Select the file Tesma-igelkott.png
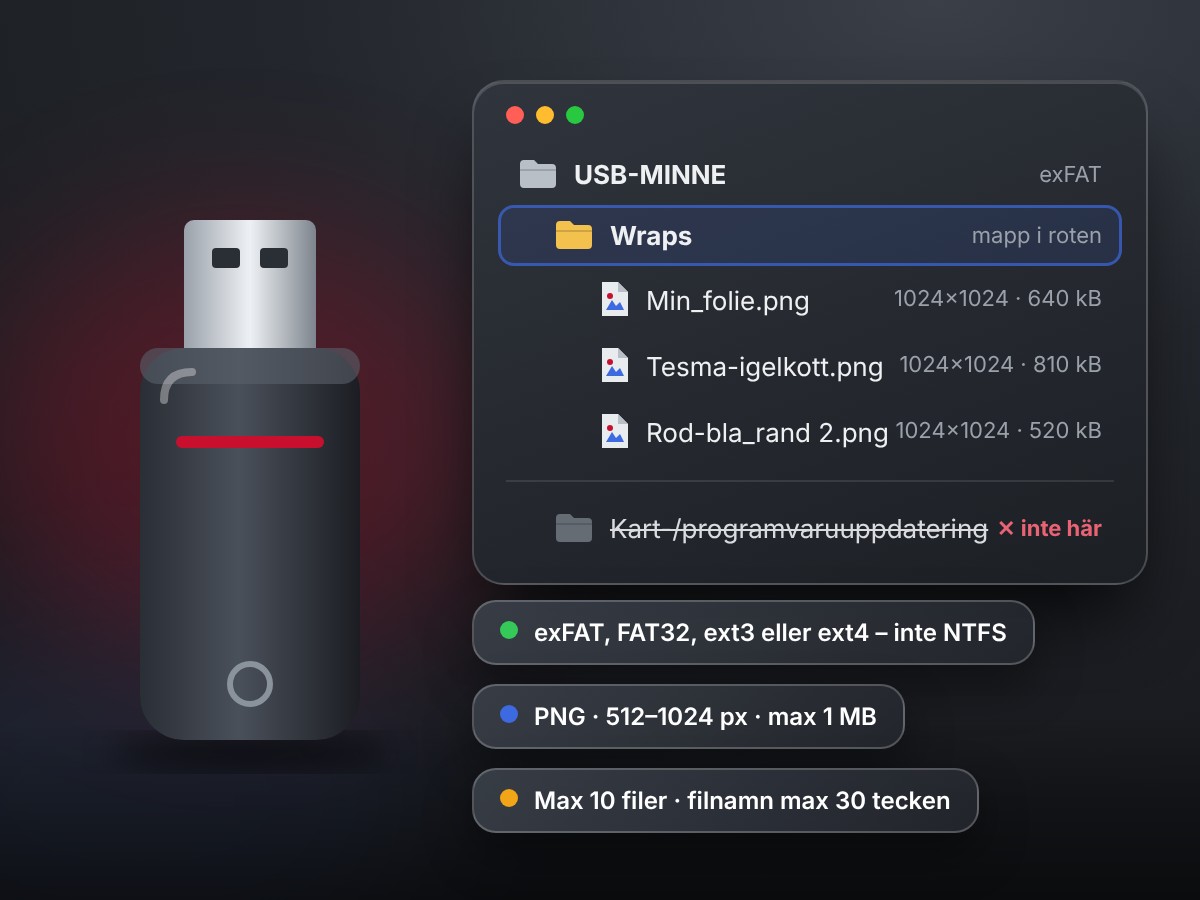 tap(765, 367)
